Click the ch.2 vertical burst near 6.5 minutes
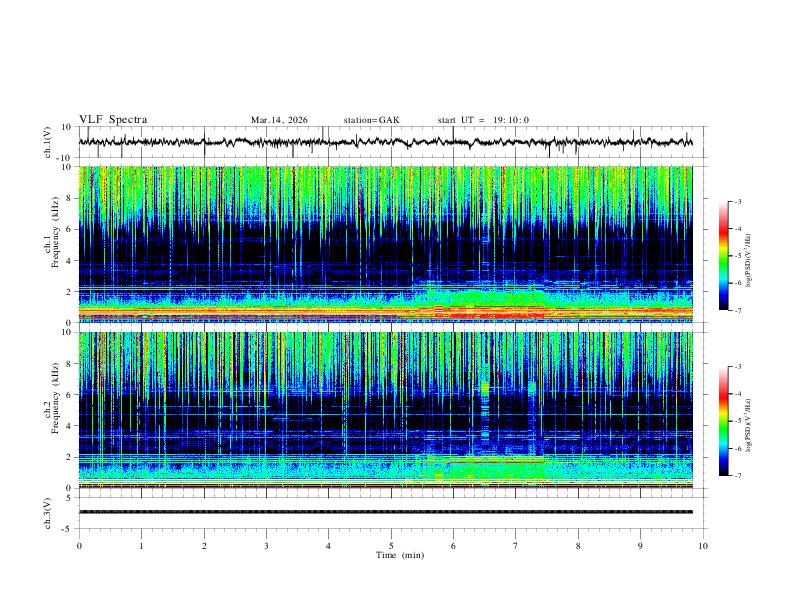 (x=485, y=412)
